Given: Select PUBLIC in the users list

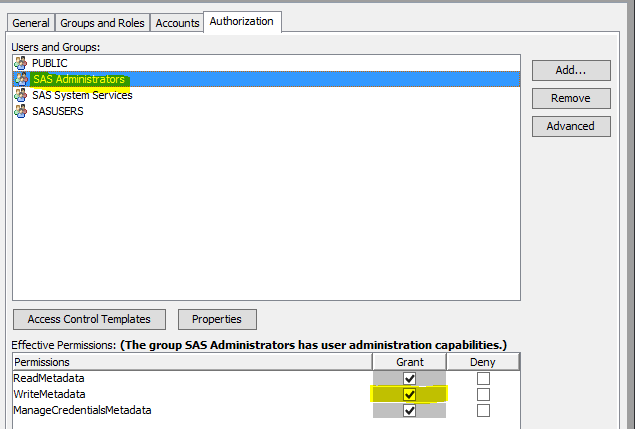Looking at the screenshot, I should (x=266, y=63).
